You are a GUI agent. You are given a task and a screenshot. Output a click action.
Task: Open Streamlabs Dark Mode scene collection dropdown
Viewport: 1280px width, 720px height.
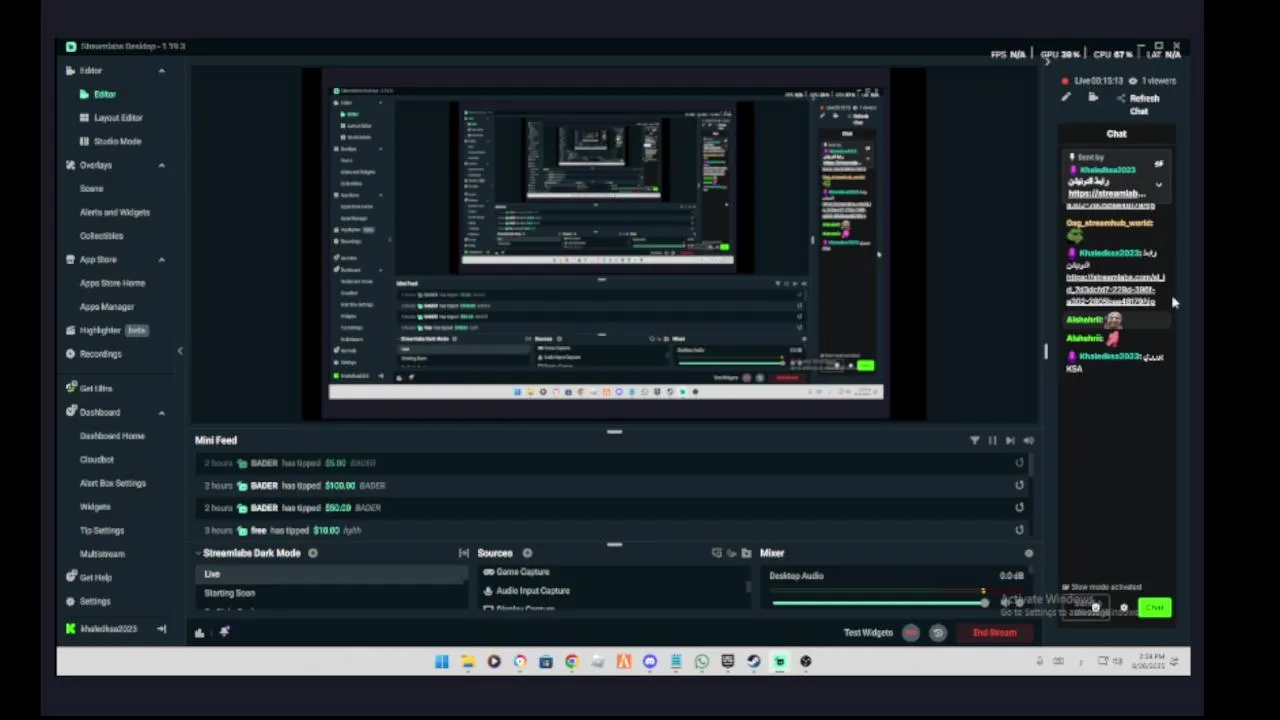tap(248, 553)
